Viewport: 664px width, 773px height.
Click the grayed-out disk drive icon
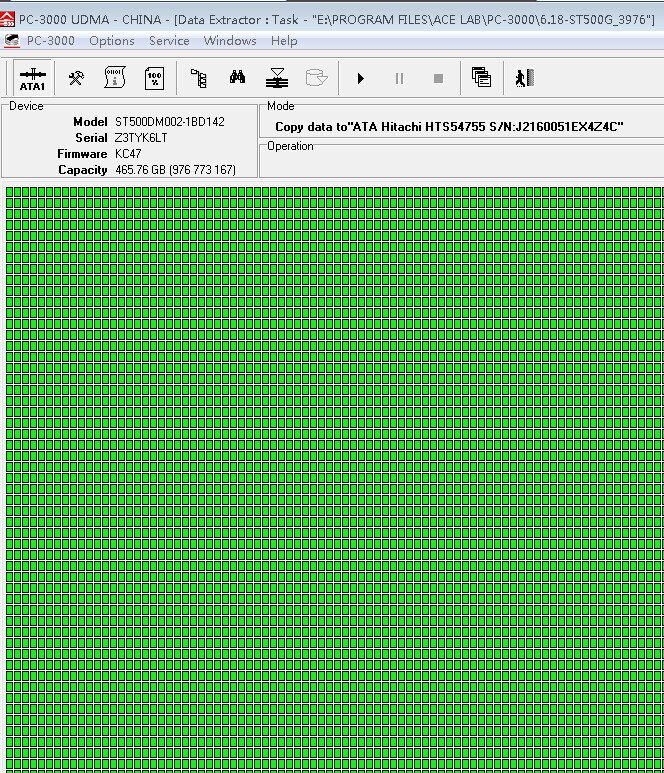(x=316, y=78)
